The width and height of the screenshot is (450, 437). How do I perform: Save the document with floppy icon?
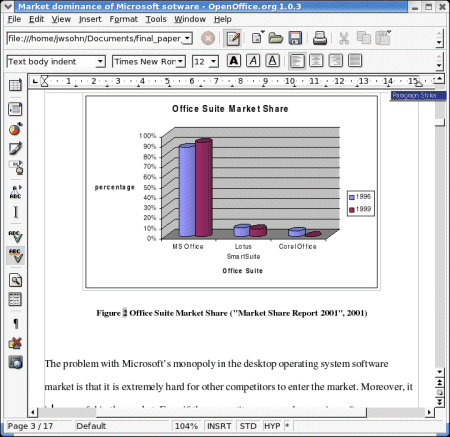tap(295, 38)
